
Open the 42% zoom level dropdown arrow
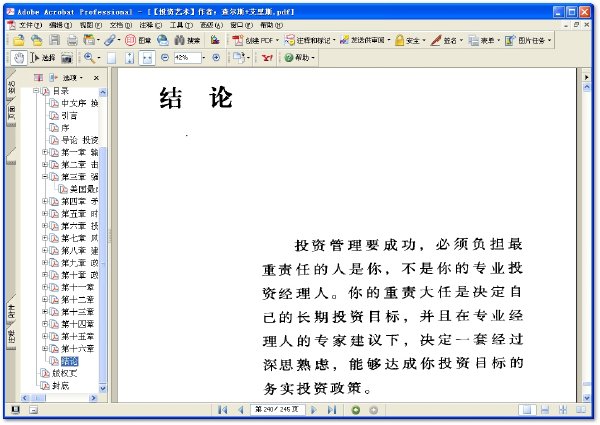click(x=204, y=58)
